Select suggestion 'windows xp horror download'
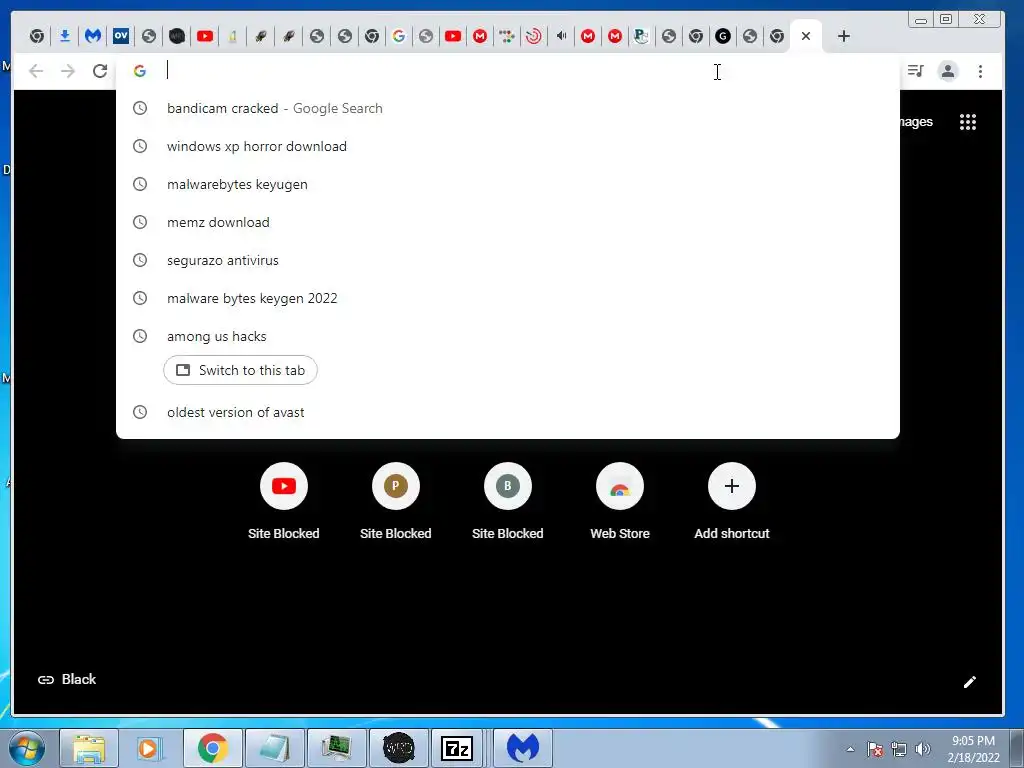This screenshot has height=768, width=1024. [507, 146]
